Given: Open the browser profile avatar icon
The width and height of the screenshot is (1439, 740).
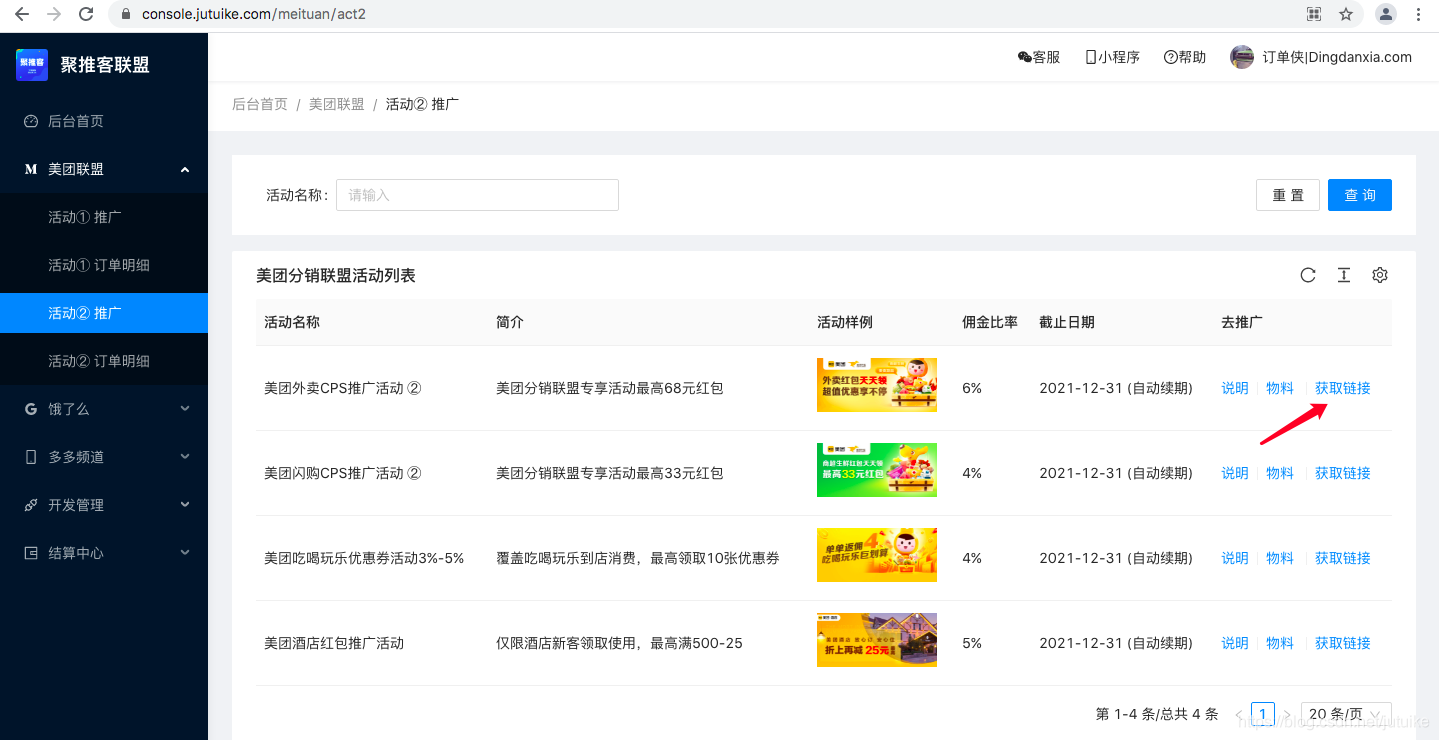Looking at the screenshot, I should pos(1386,14).
